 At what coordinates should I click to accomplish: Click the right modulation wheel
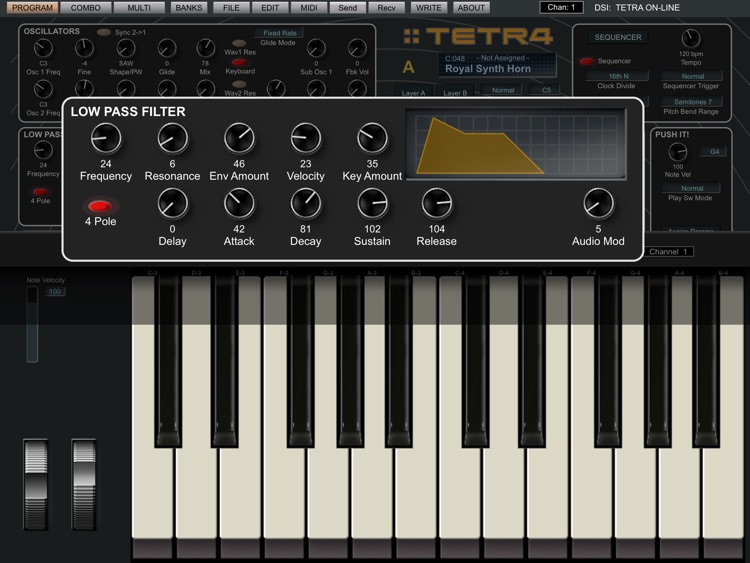click(x=84, y=484)
